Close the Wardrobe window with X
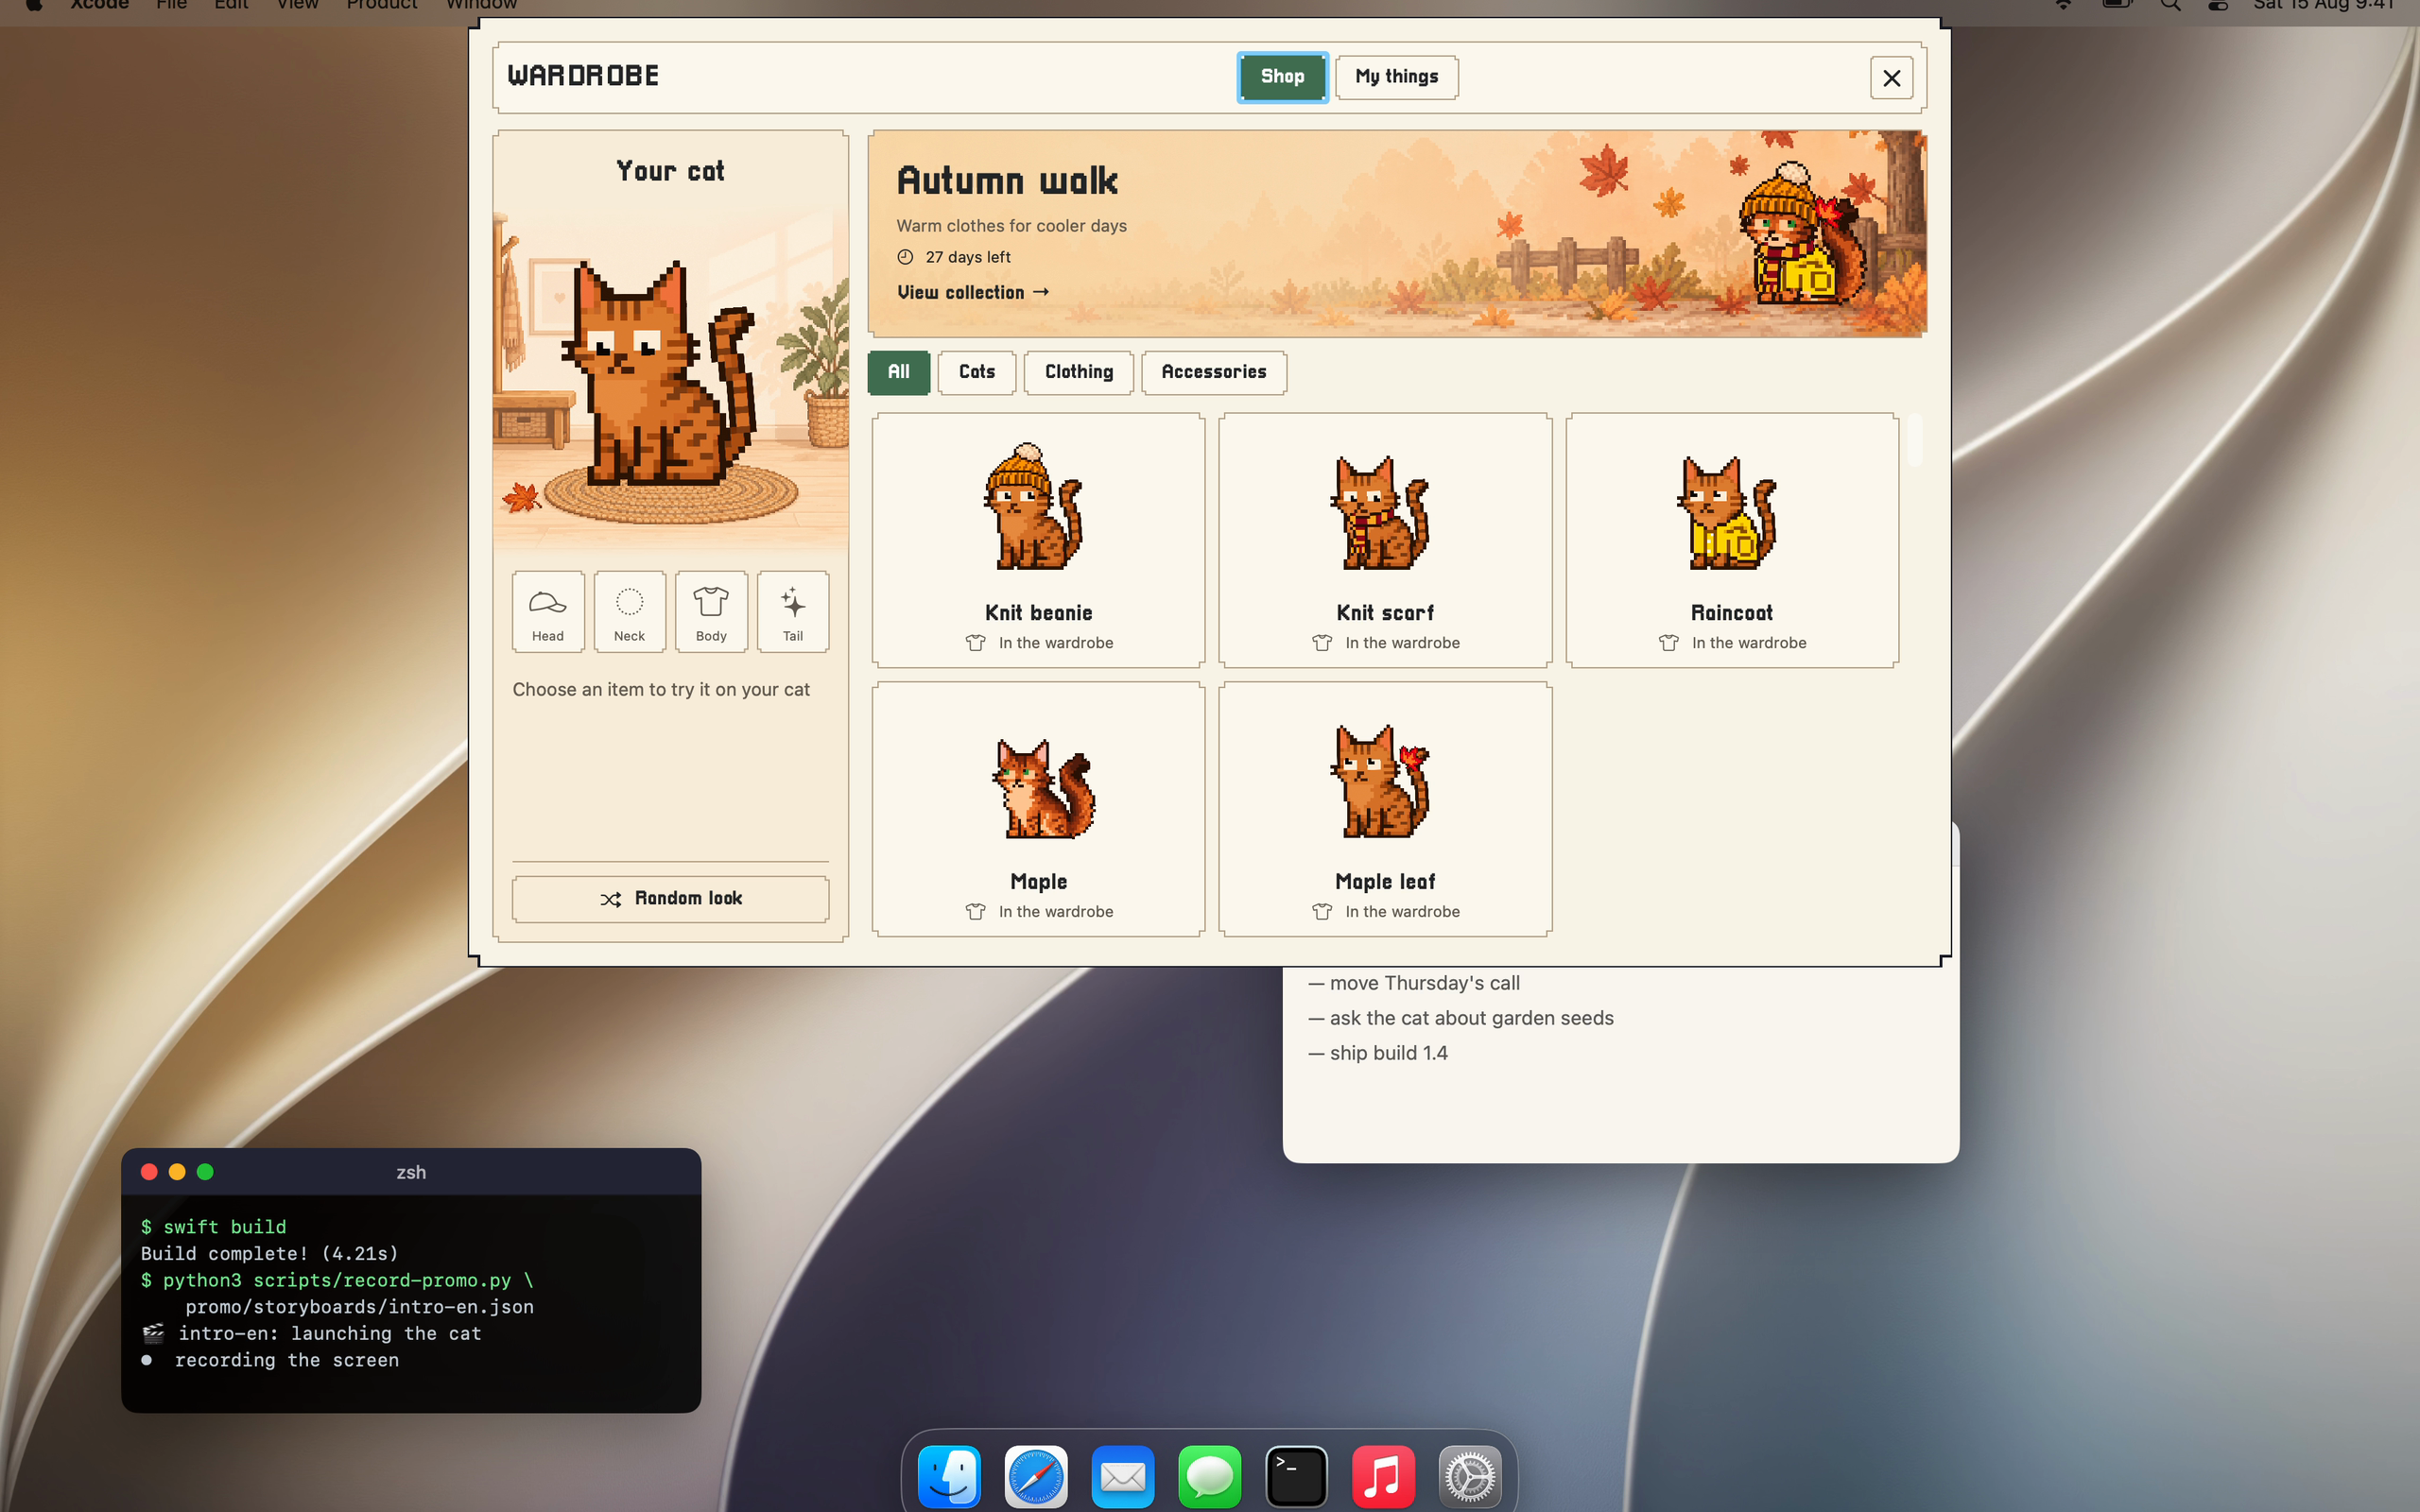2420x1512 pixels. coord(1891,77)
